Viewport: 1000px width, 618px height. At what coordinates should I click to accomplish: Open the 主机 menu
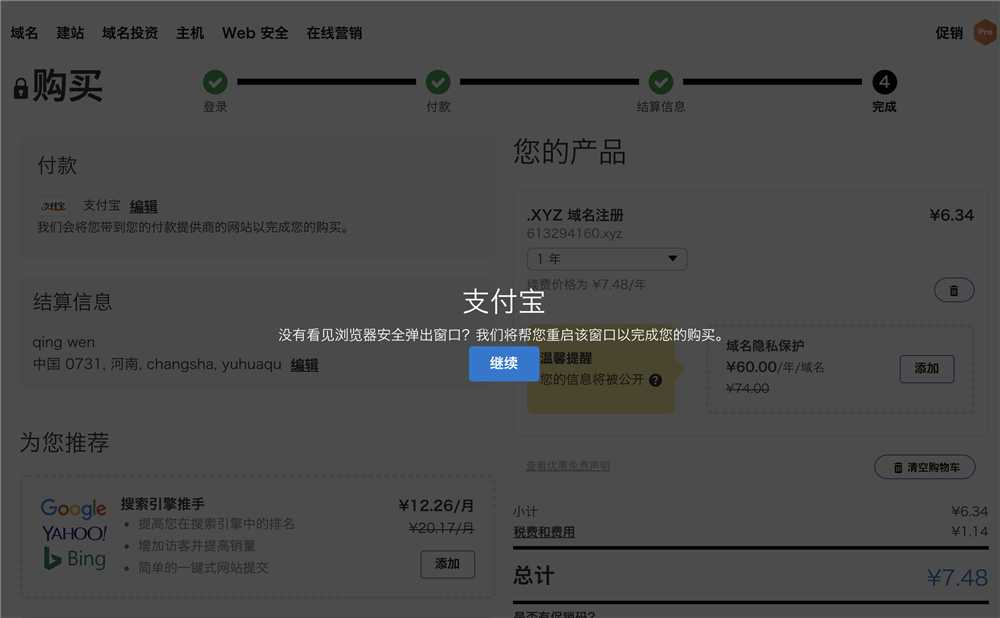click(x=190, y=33)
